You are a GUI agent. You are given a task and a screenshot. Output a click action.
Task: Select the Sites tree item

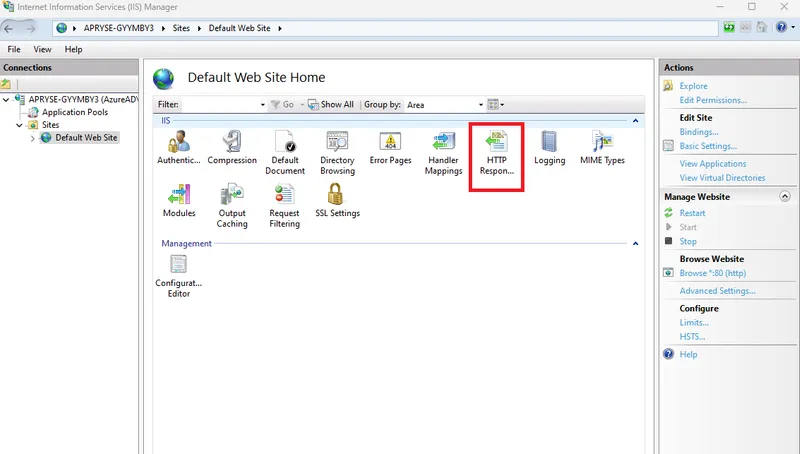(x=51, y=125)
